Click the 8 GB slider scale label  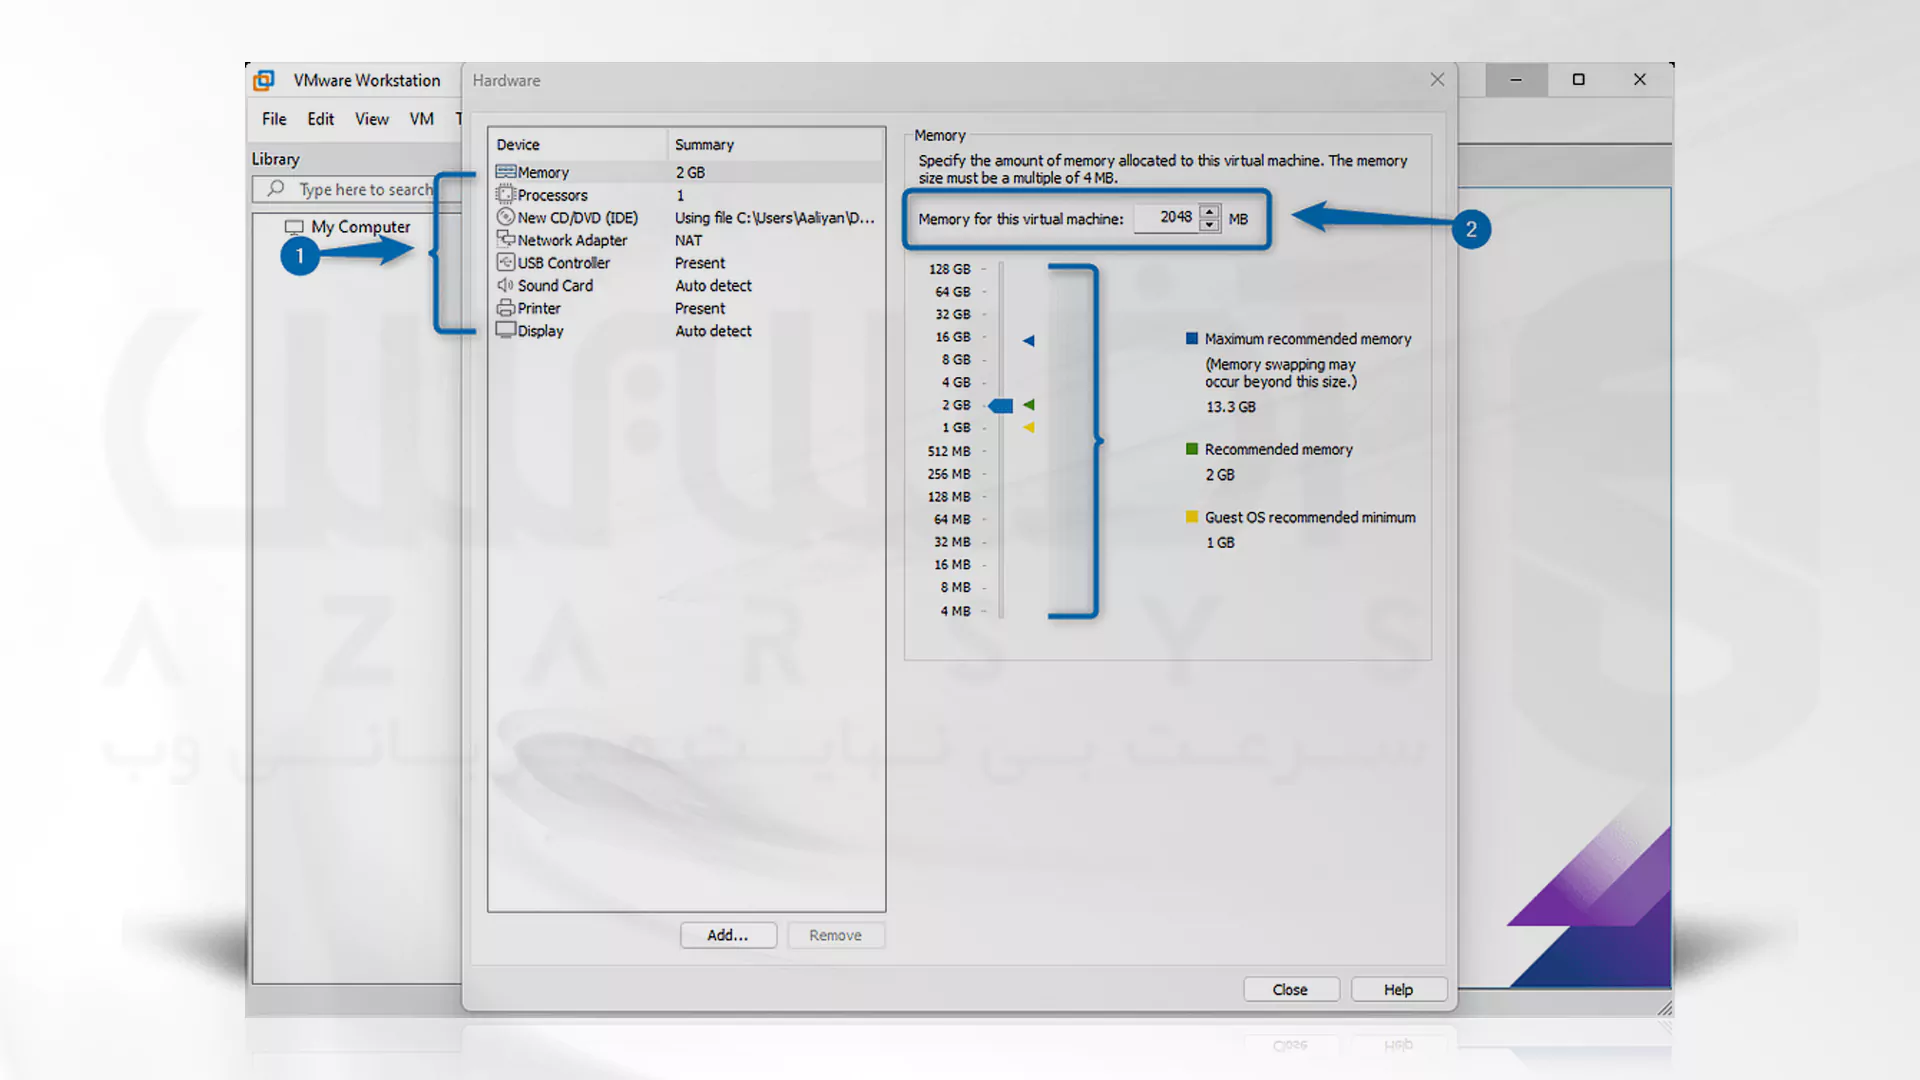956,359
